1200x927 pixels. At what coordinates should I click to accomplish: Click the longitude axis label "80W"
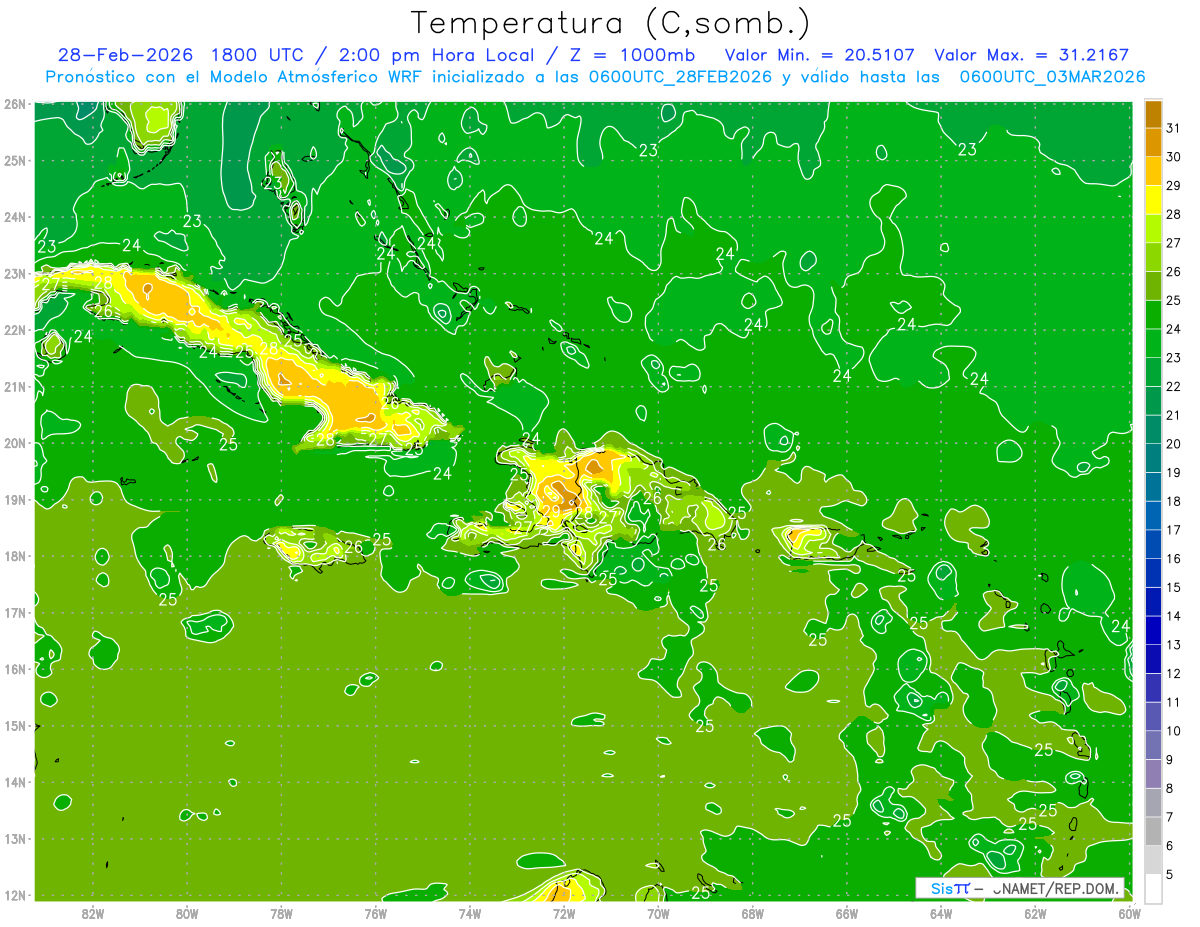tap(187, 912)
